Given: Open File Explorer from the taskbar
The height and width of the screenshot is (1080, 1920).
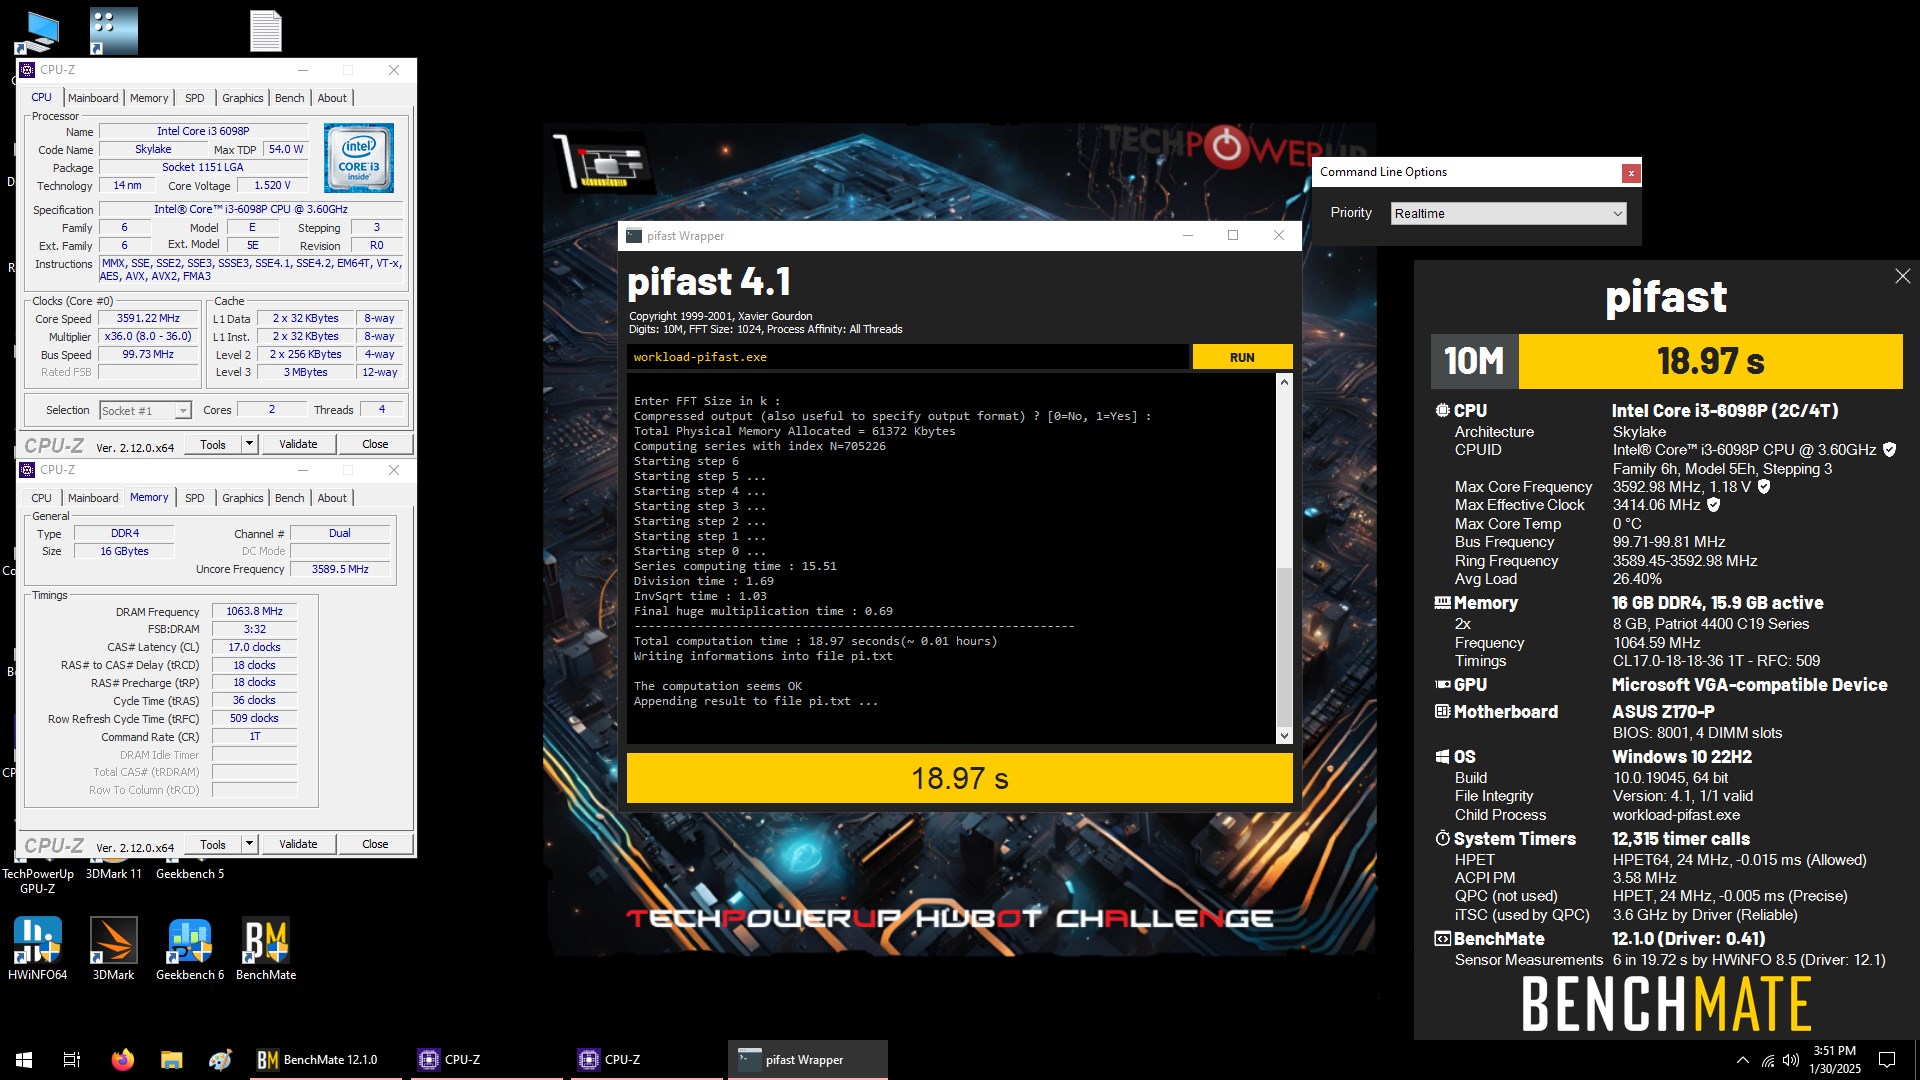Looking at the screenshot, I should click(x=171, y=1060).
